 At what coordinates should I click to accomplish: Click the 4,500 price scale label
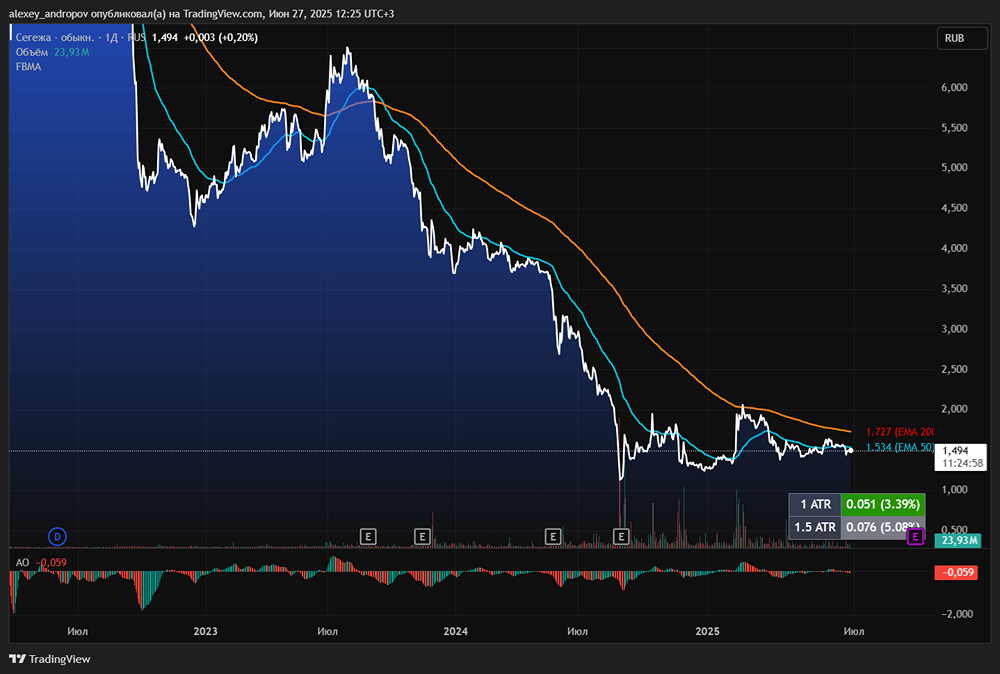(954, 208)
